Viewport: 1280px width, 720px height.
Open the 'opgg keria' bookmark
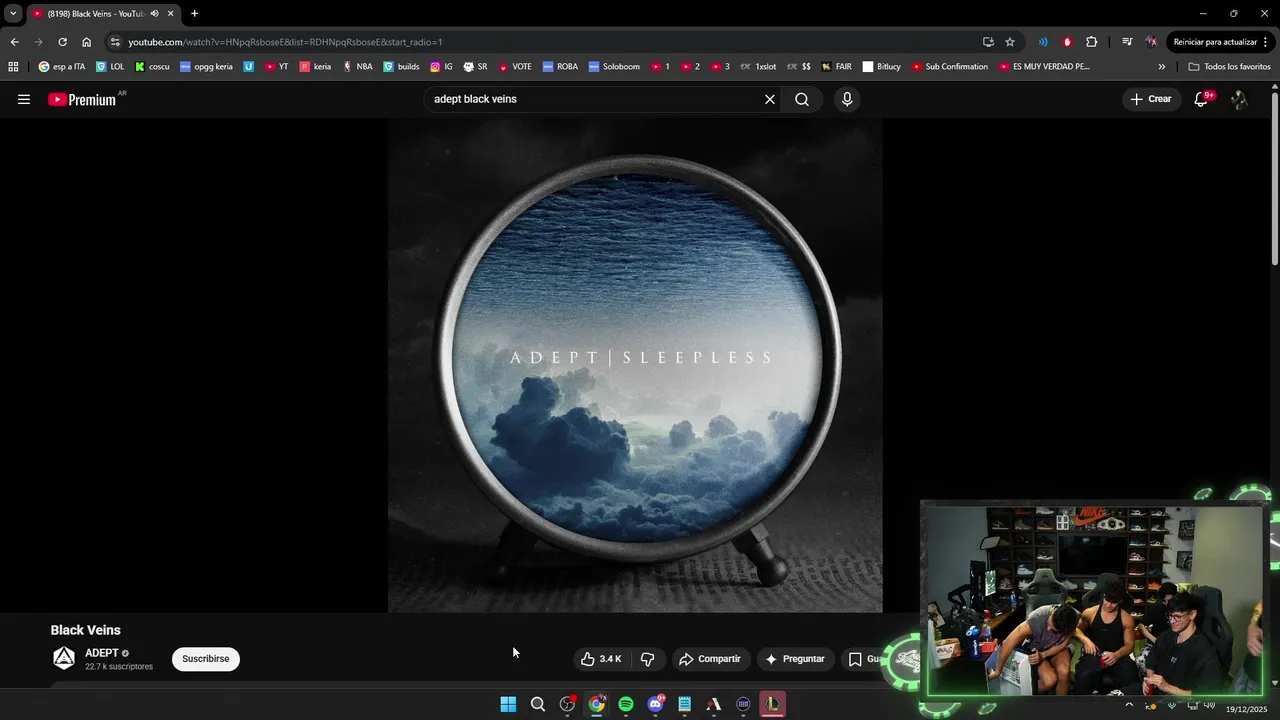coord(206,67)
